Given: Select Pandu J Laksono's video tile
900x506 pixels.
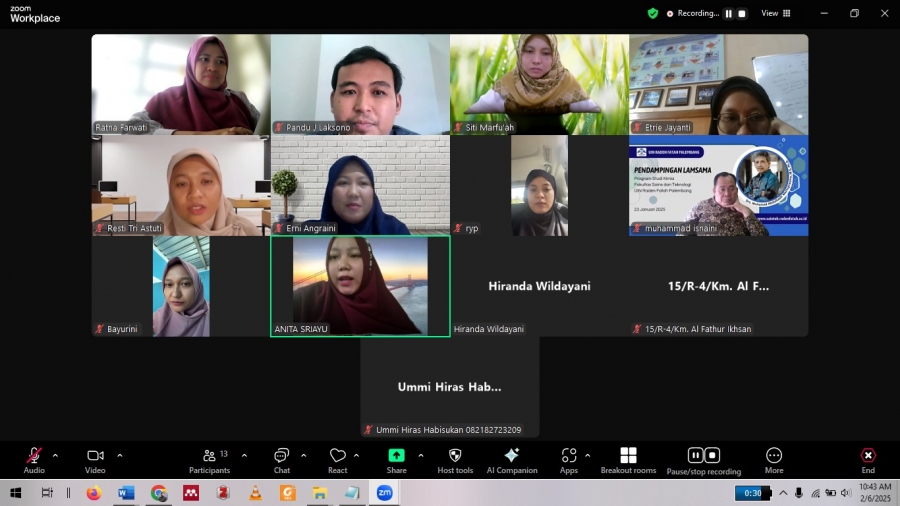Looking at the screenshot, I should [x=360, y=84].
